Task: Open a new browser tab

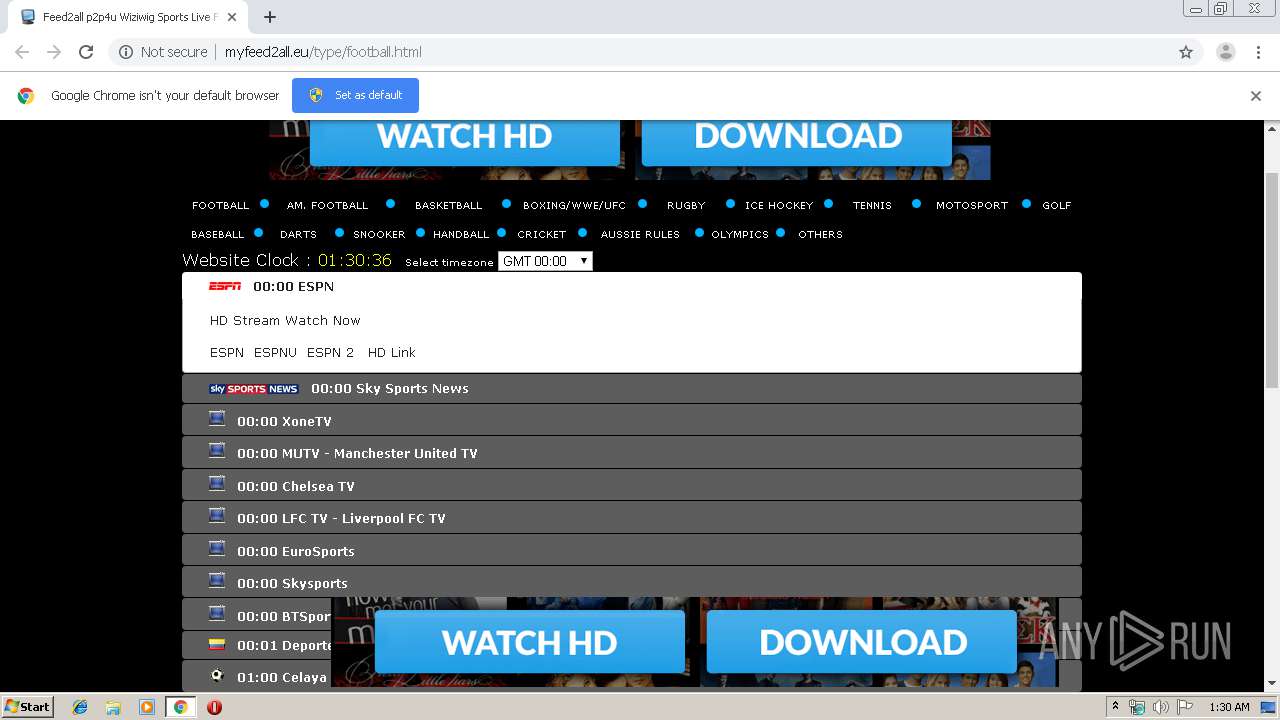Action: click(x=270, y=17)
